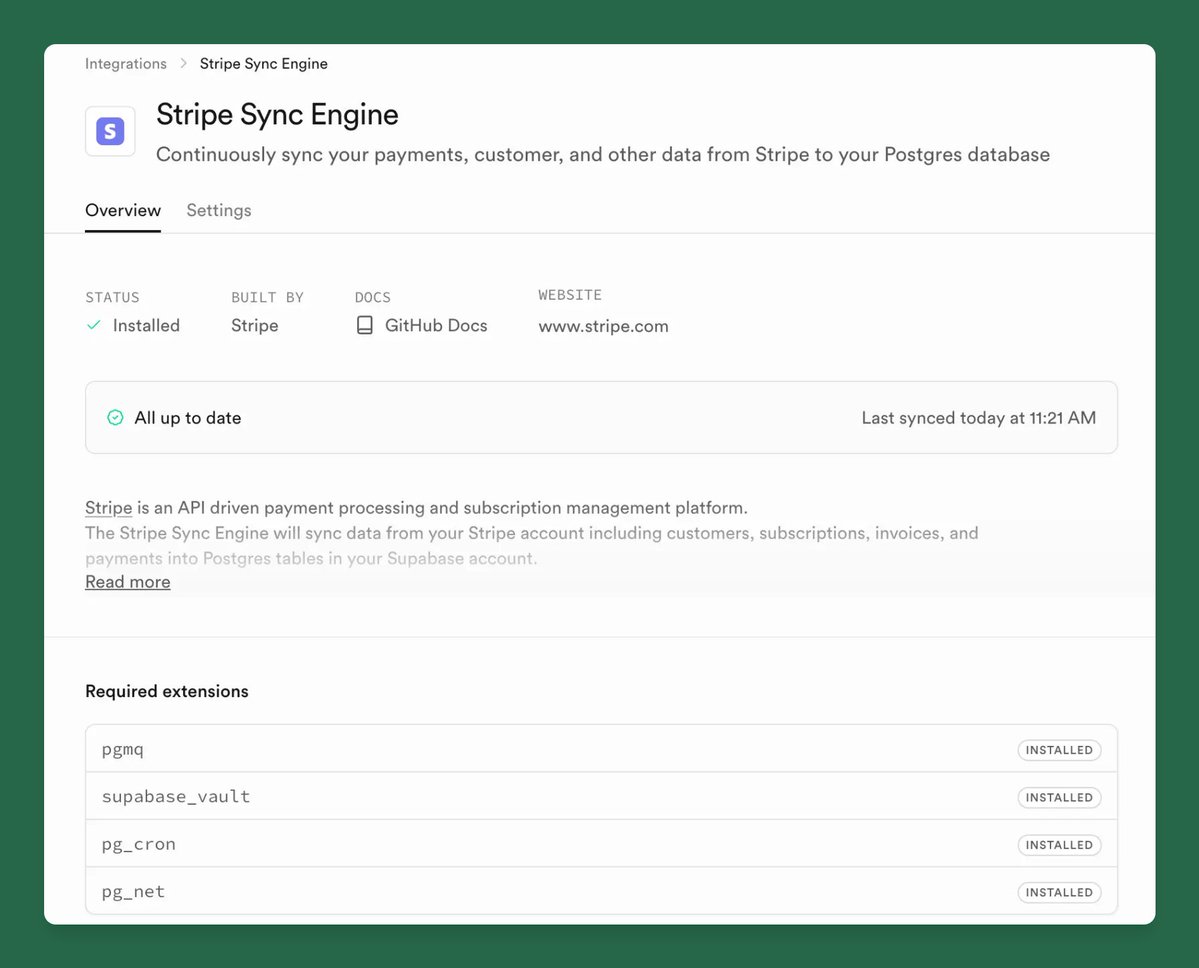Click the Stripe Sync Engine page title

coord(277,115)
